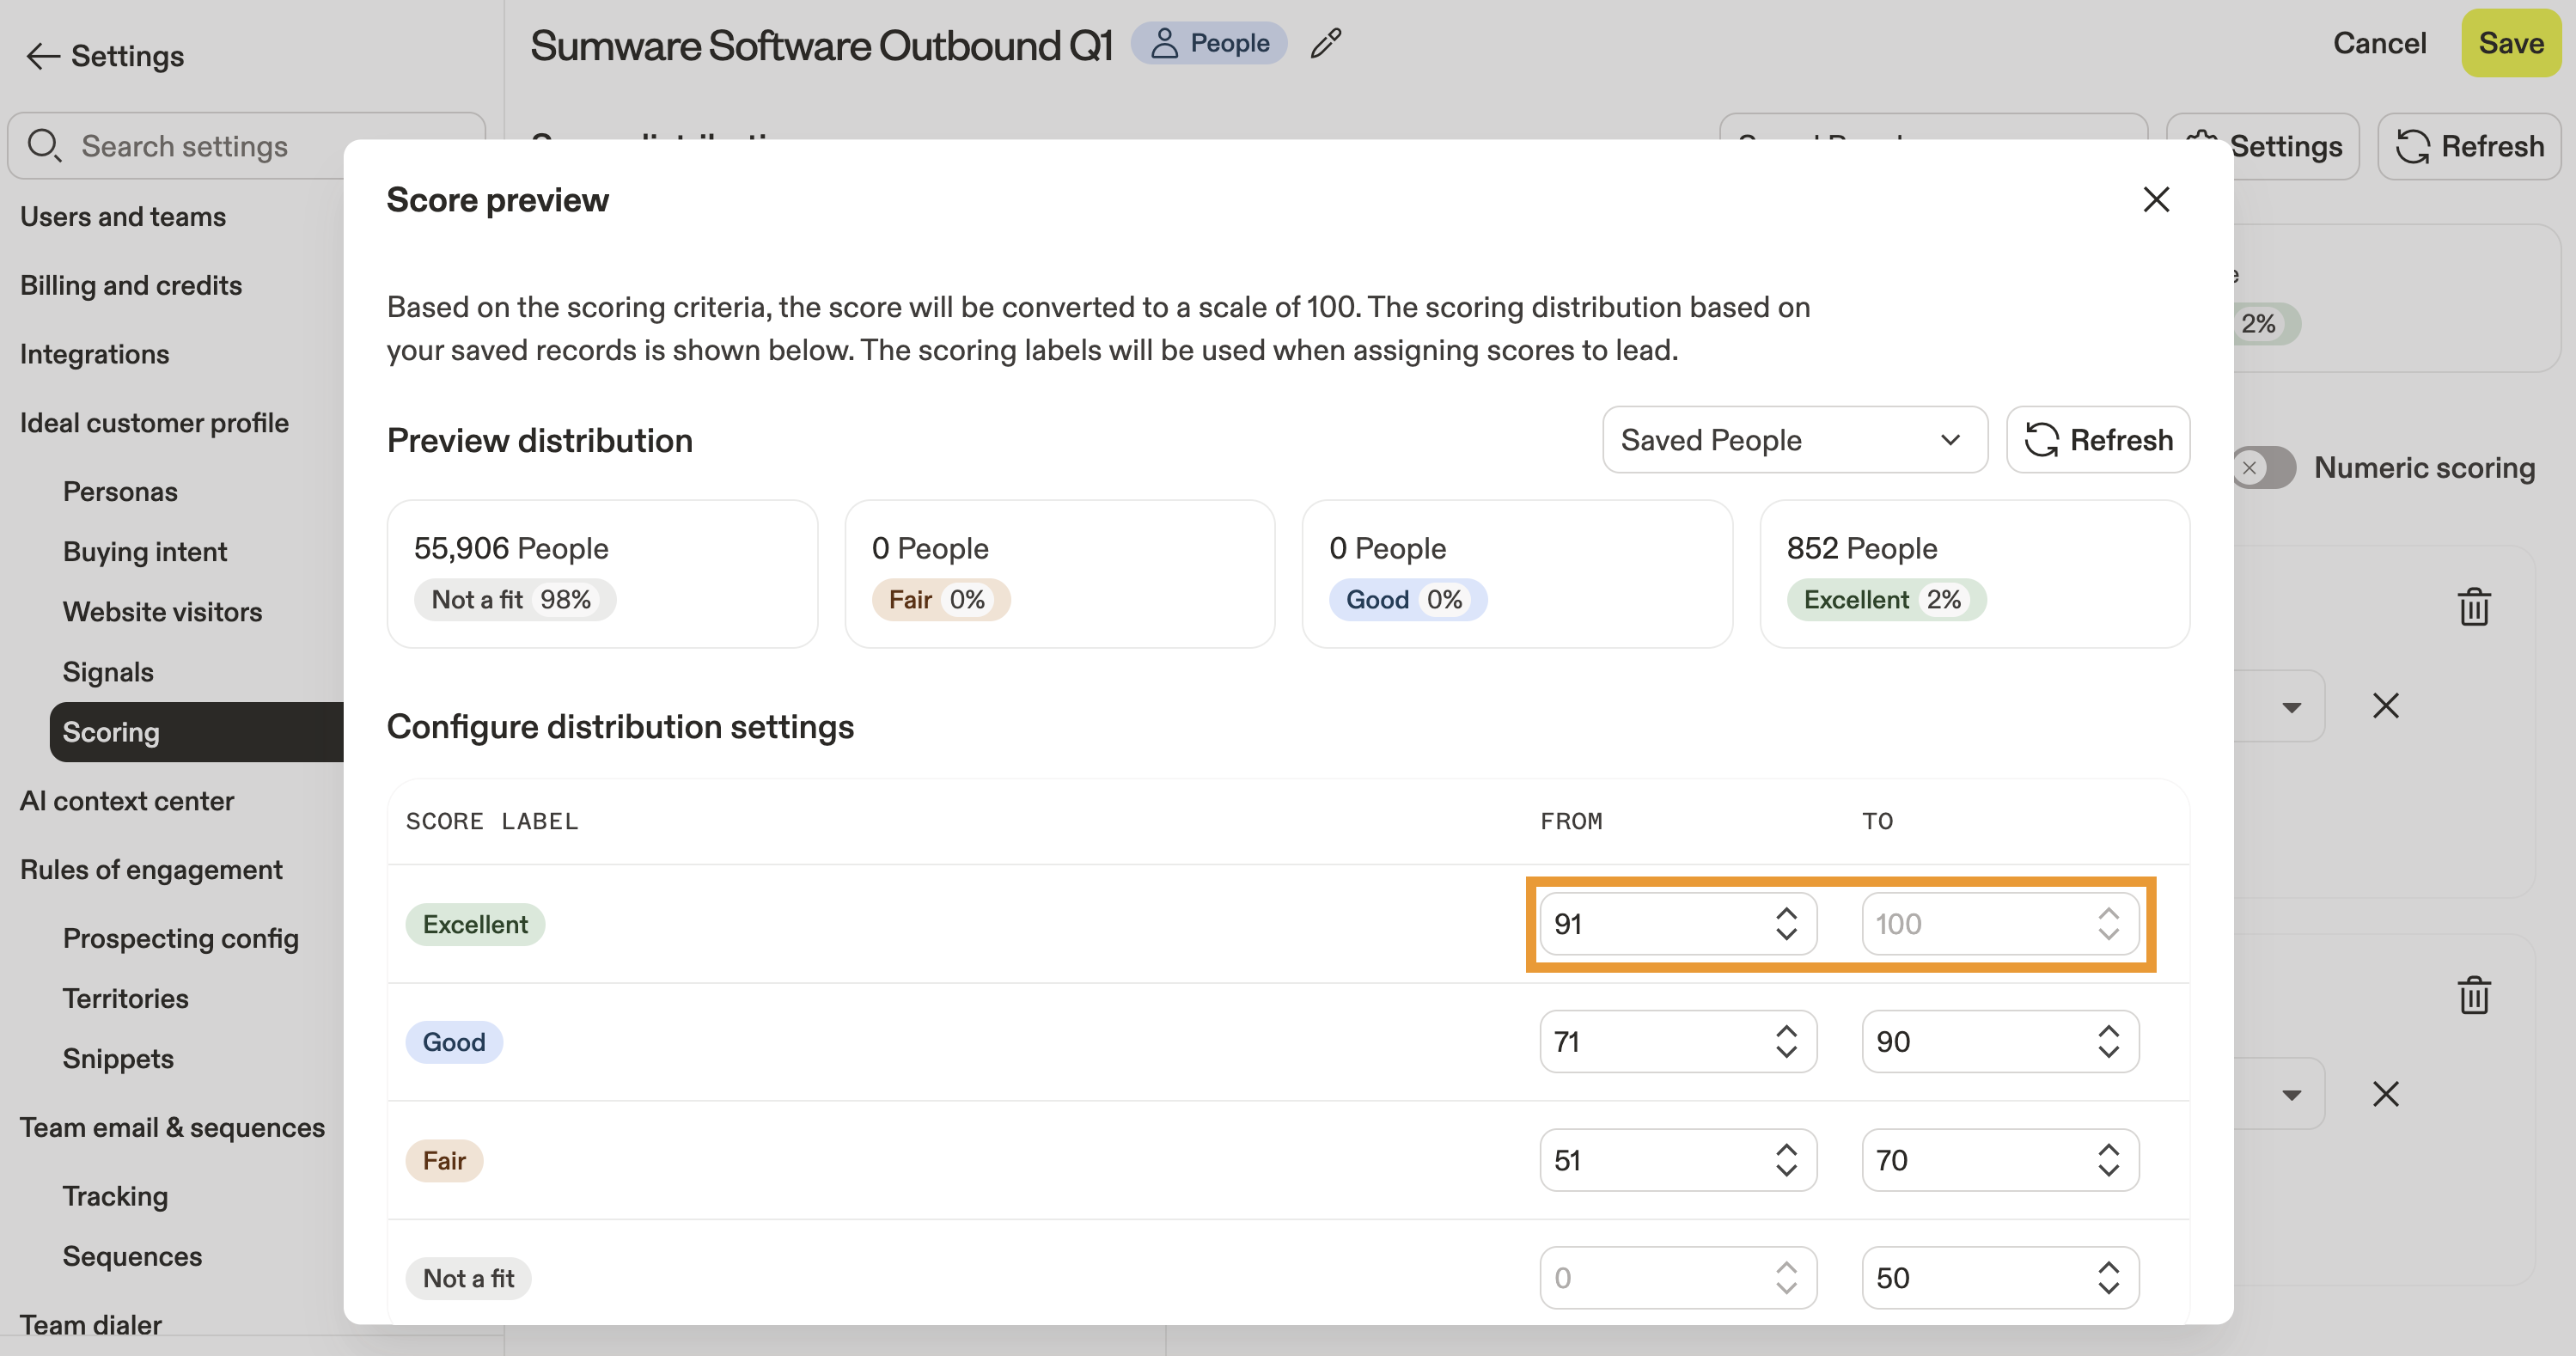This screenshot has height=1356, width=2576.
Task: Click the Excellent score label chip
Action: (475, 924)
